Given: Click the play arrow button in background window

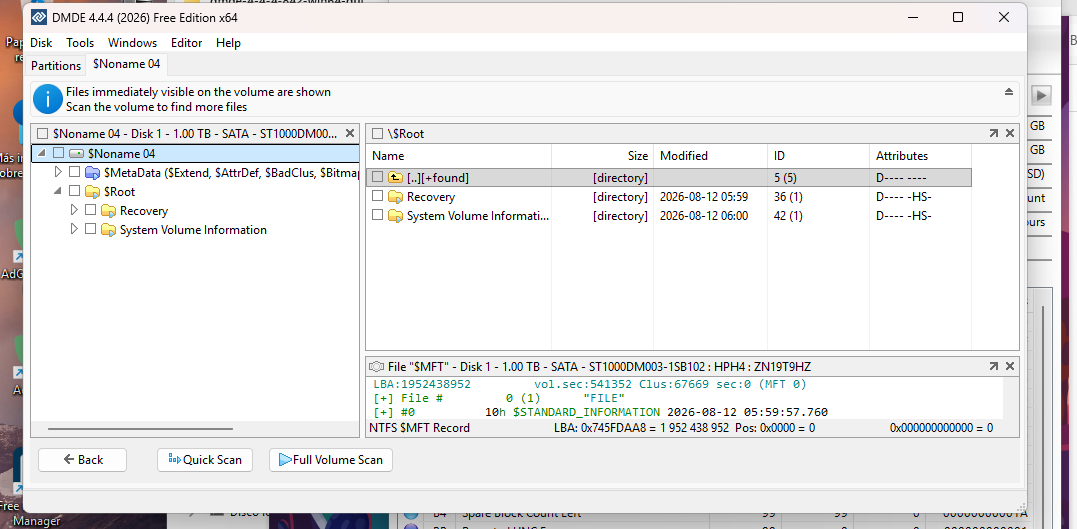Looking at the screenshot, I should 1042,95.
